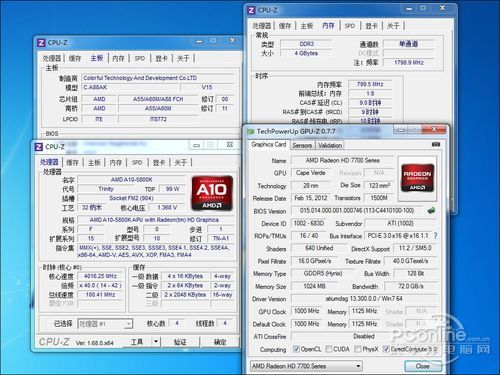Click the 640 Unified shaders field

(319, 248)
